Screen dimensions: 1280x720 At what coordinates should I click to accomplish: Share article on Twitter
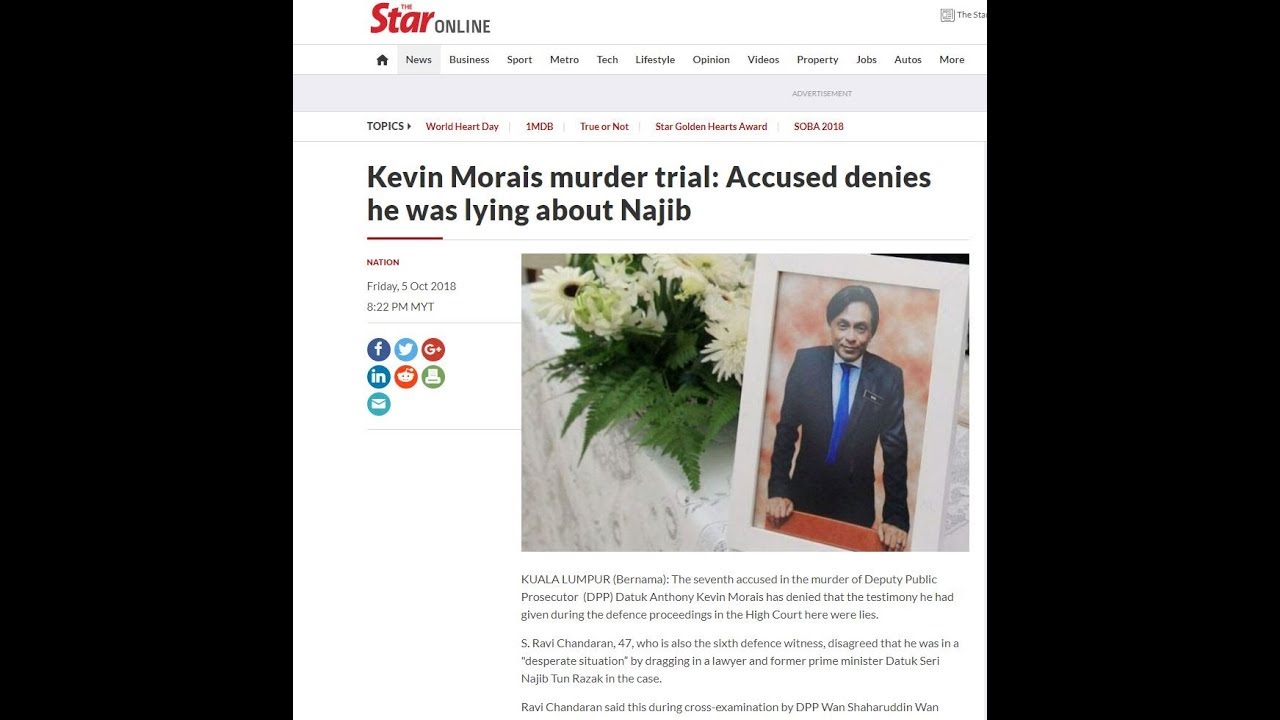(x=406, y=349)
